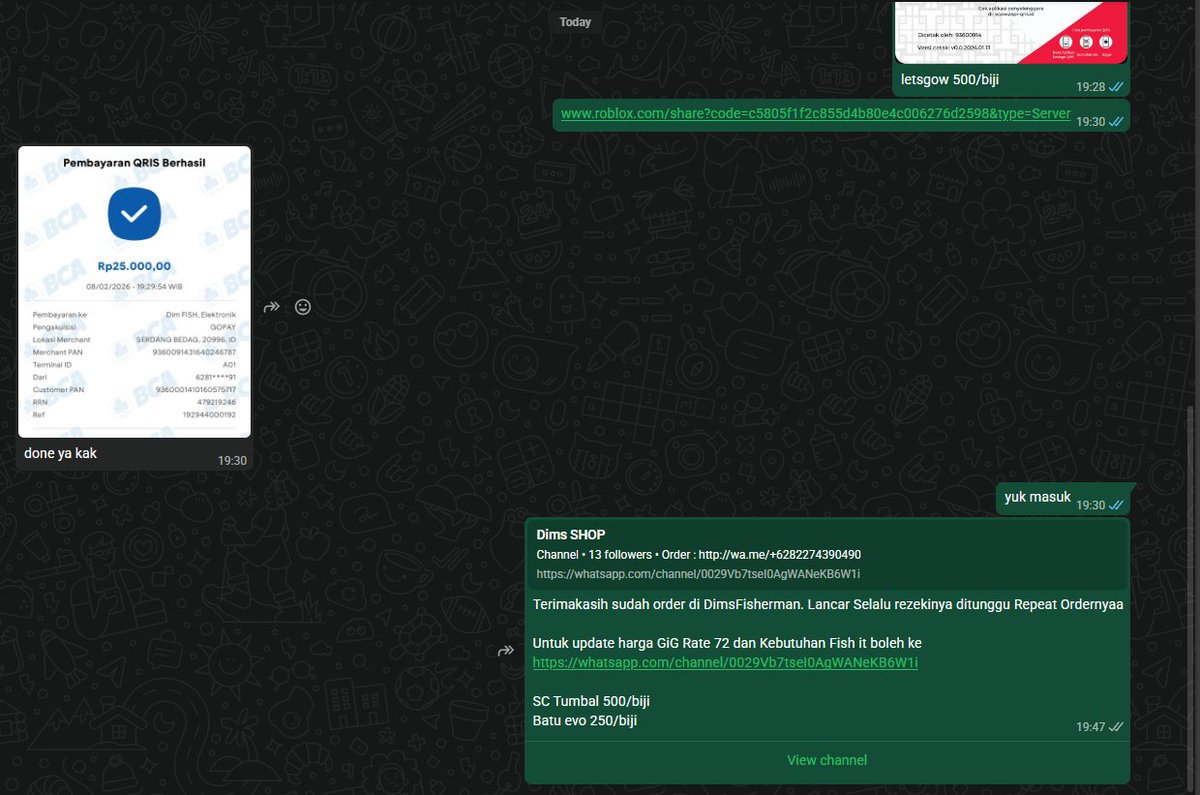Open the whatsapp.com channel link in message body
Screen dimensions: 1200x795
pos(725,662)
